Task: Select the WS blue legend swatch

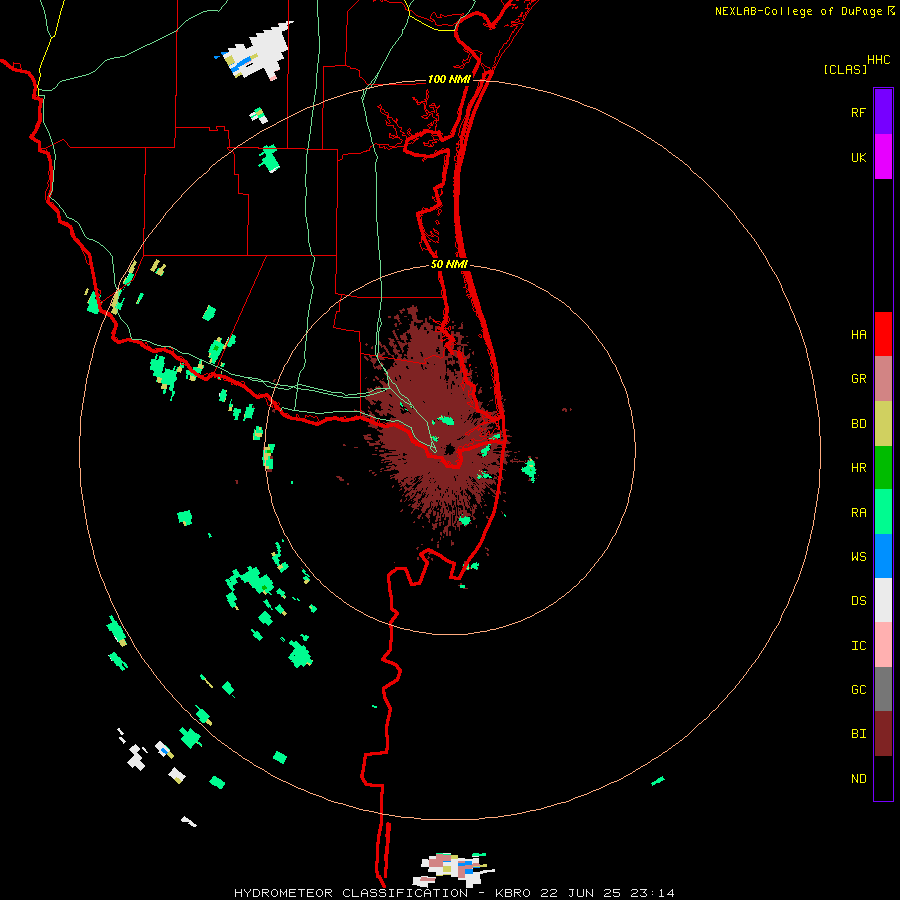Action: pyautogui.click(x=883, y=556)
